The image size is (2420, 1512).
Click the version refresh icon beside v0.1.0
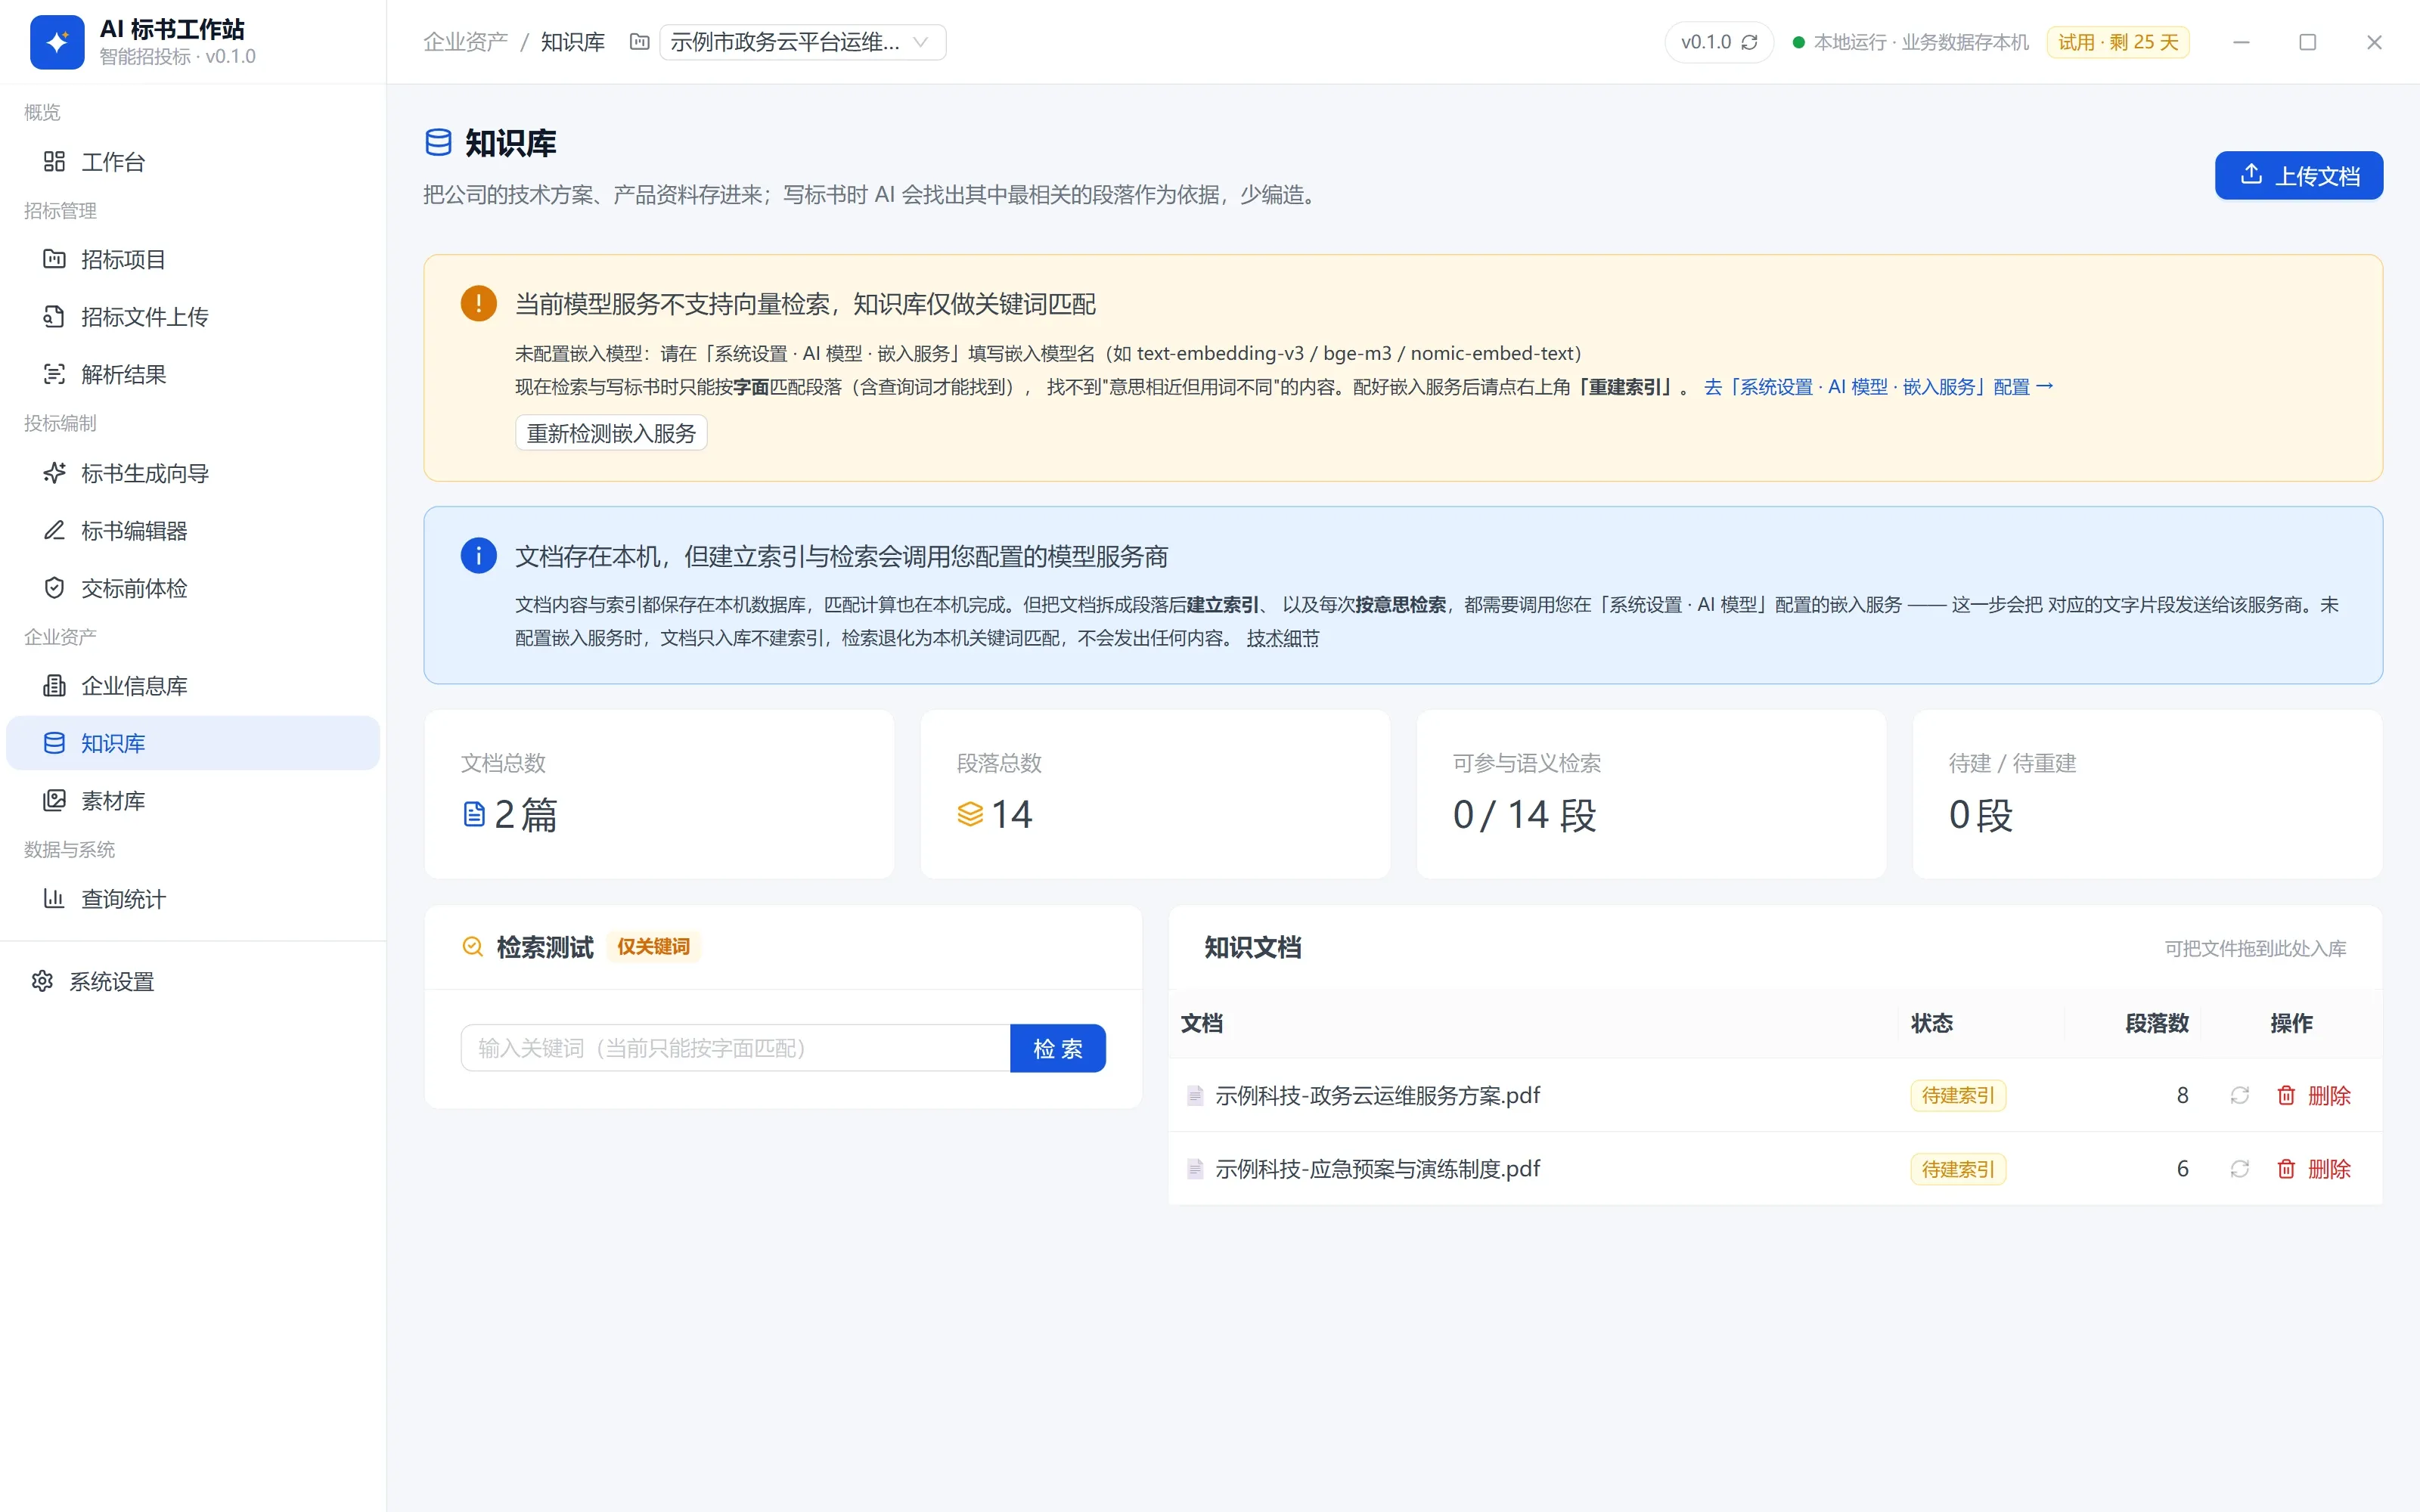coord(1749,42)
